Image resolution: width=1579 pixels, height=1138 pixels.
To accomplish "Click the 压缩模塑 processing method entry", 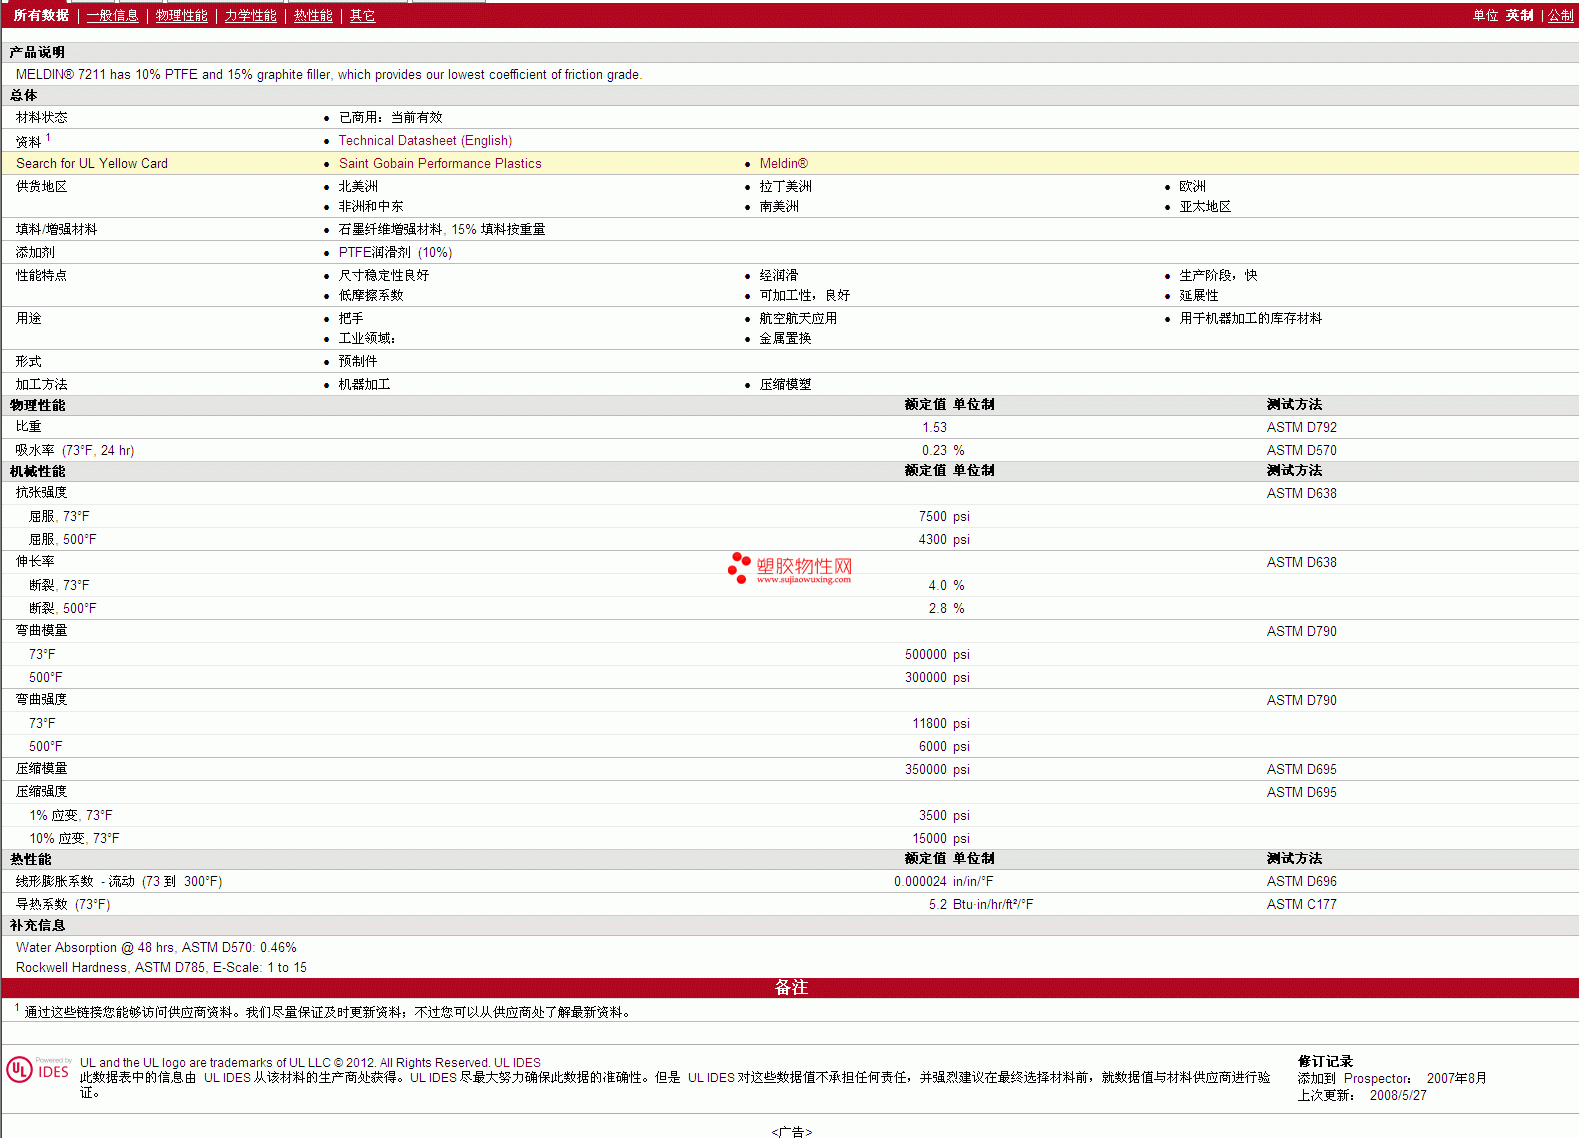I will tap(785, 385).
